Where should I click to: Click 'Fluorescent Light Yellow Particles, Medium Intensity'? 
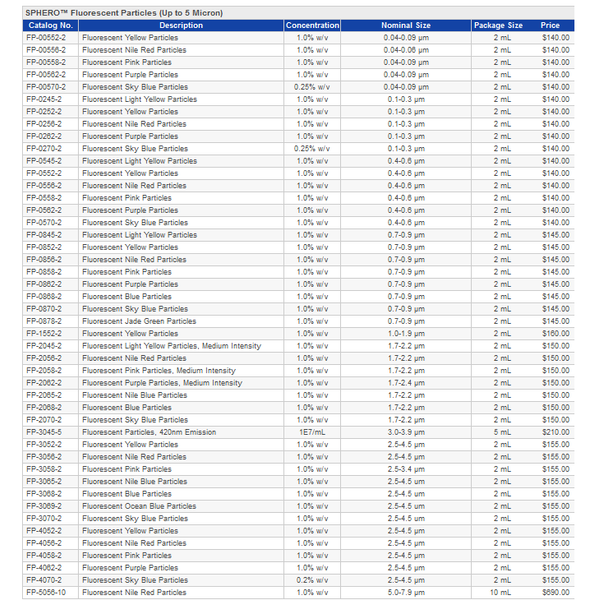172,346
